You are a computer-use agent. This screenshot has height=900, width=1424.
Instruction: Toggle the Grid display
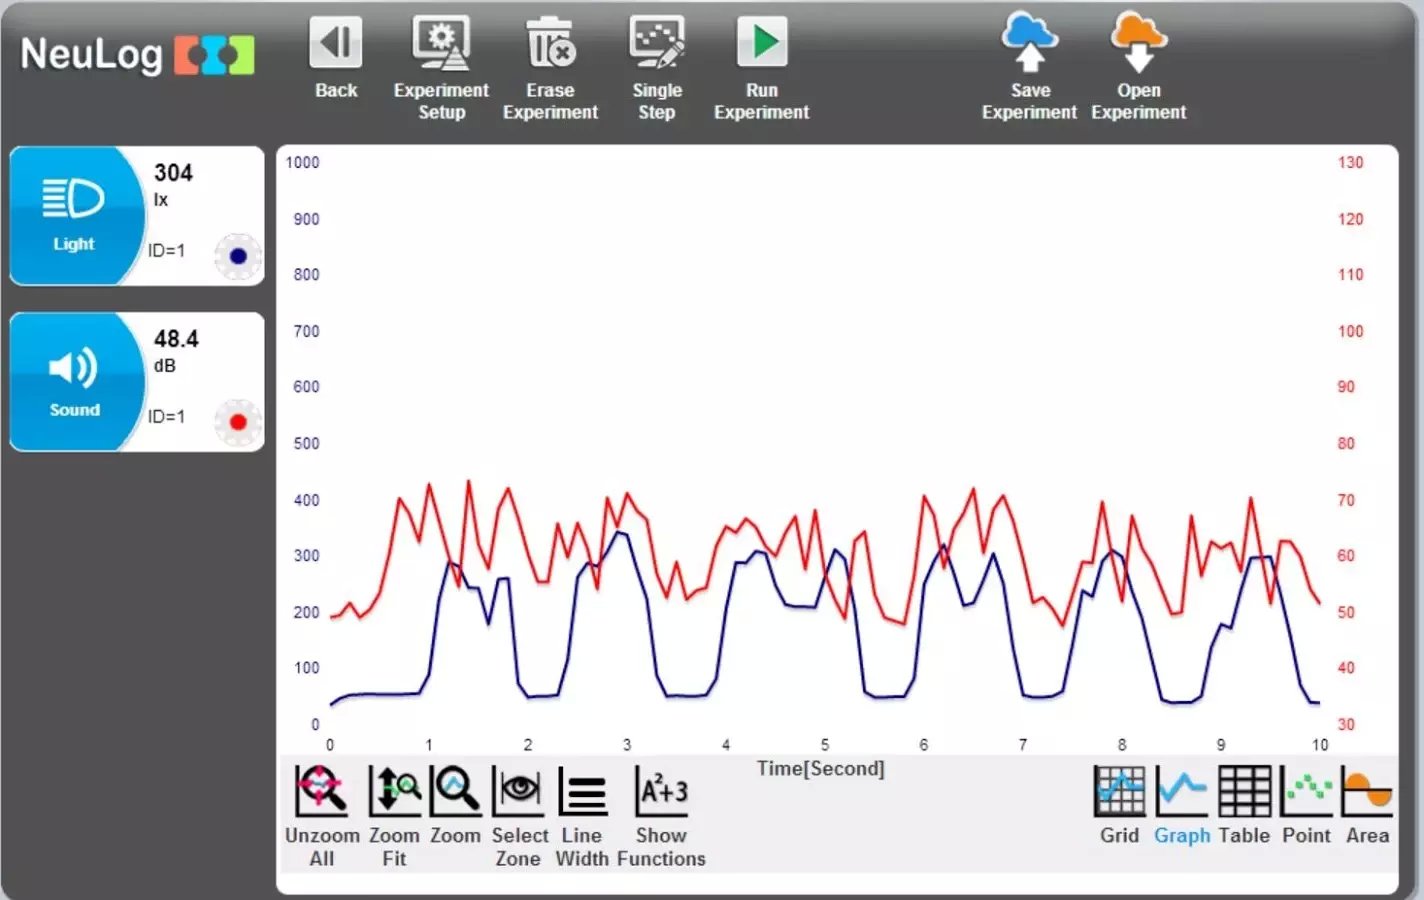pos(1119,791)
